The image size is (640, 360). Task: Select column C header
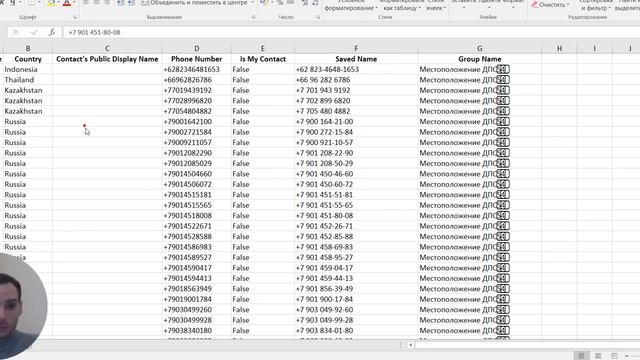pyautogui.click(x=107, y=48)
